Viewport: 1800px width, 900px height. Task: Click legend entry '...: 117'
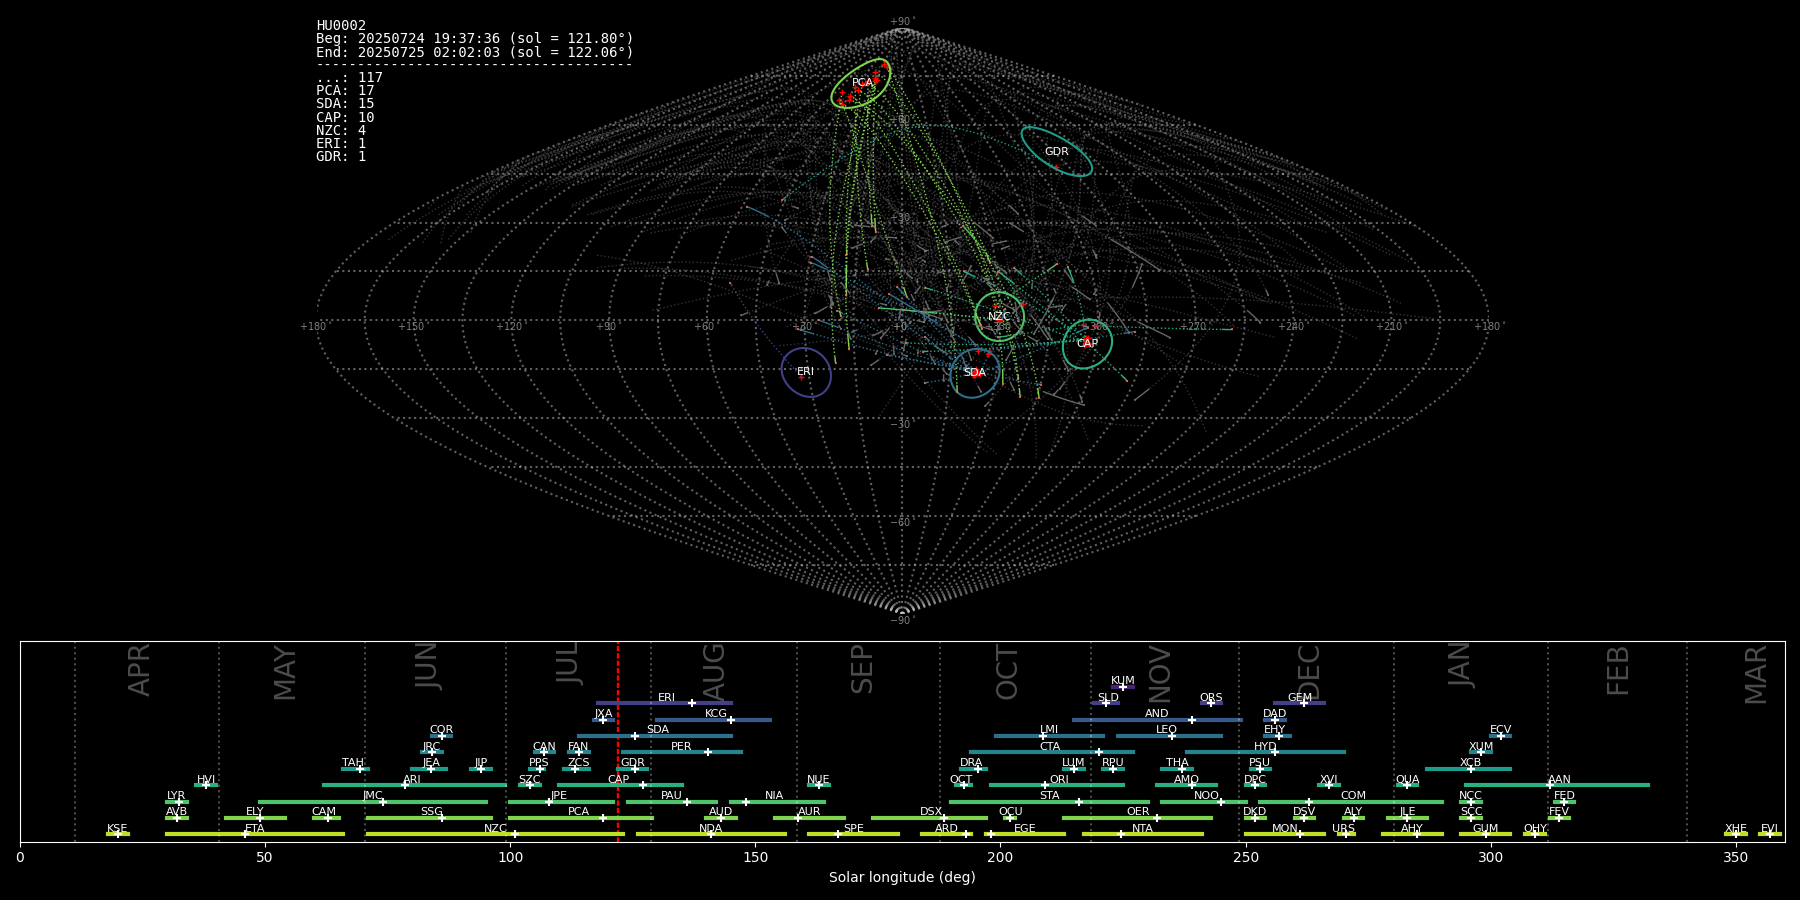pos(349,78)
